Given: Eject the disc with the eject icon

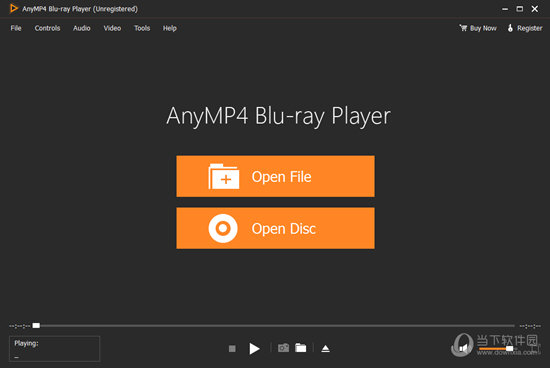Looking at the screenshot, I should [x=326, y=348].
